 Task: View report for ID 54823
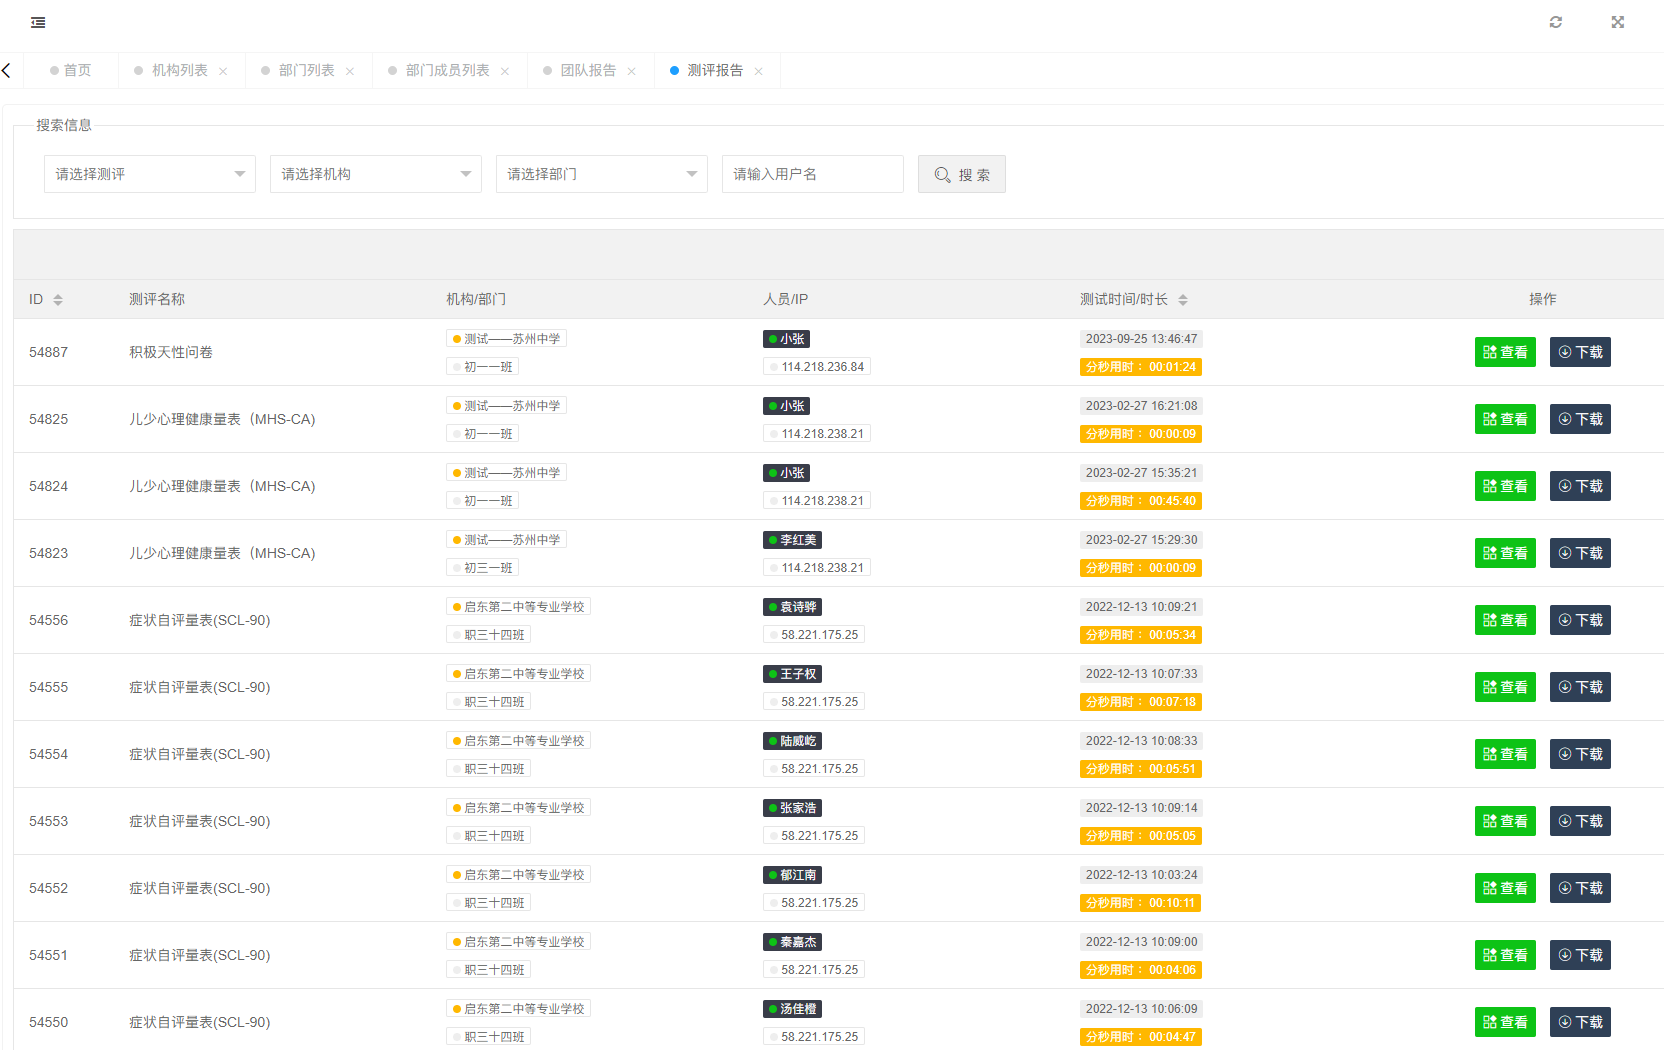[1505, 553]
